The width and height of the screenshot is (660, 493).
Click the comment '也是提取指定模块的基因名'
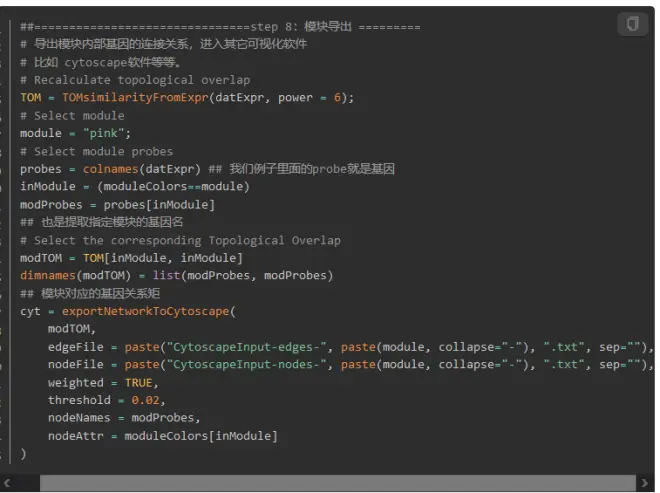(x=101, y=222)
